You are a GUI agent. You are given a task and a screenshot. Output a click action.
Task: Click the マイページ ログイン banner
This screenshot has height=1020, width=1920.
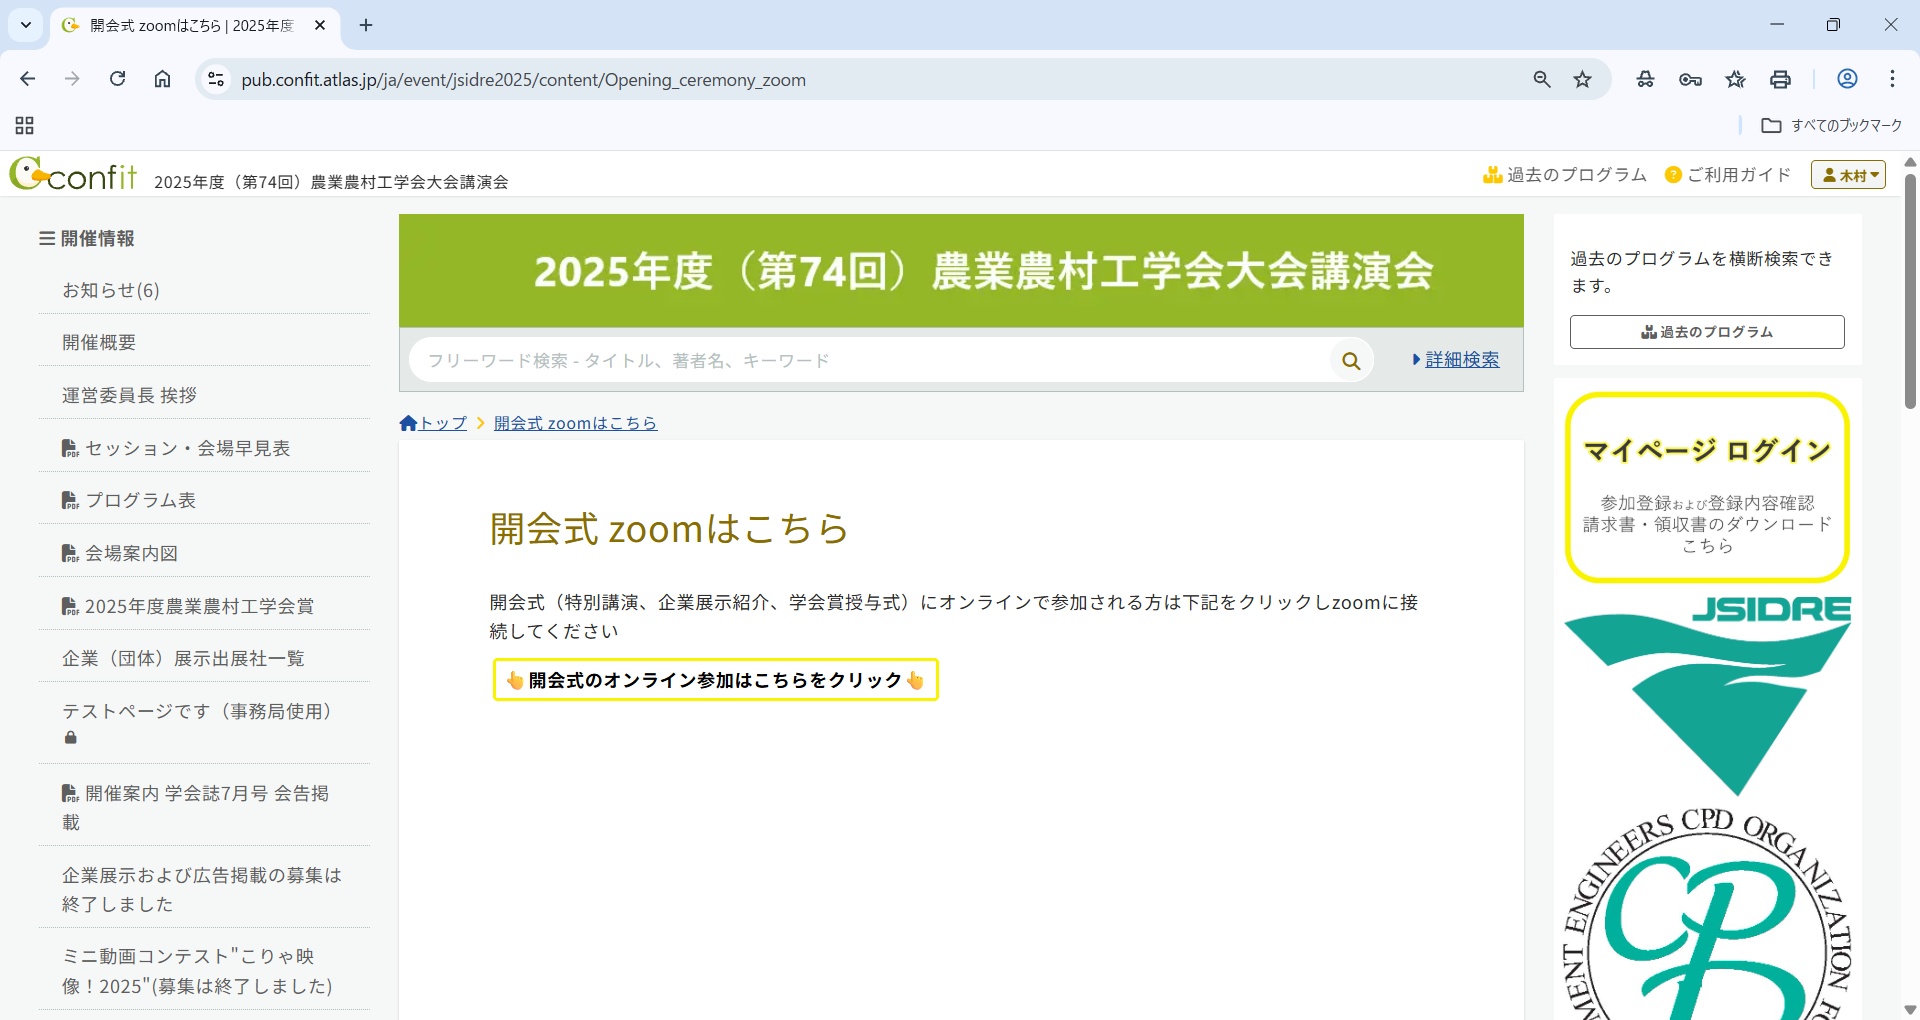tap(1707, 487)
